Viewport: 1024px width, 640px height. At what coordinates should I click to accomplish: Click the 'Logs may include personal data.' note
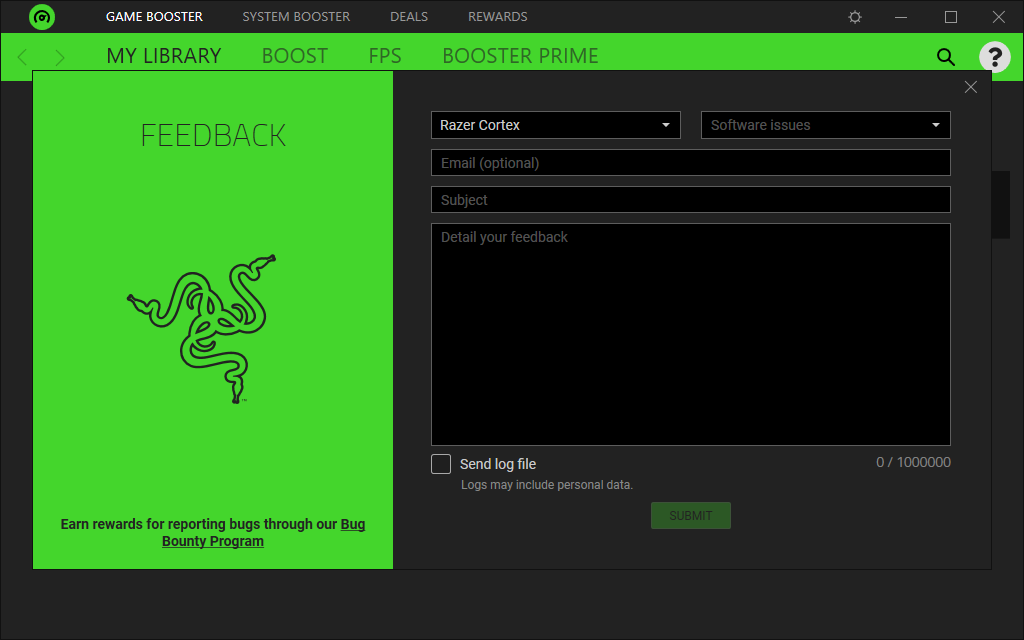[x=547, y=485]
